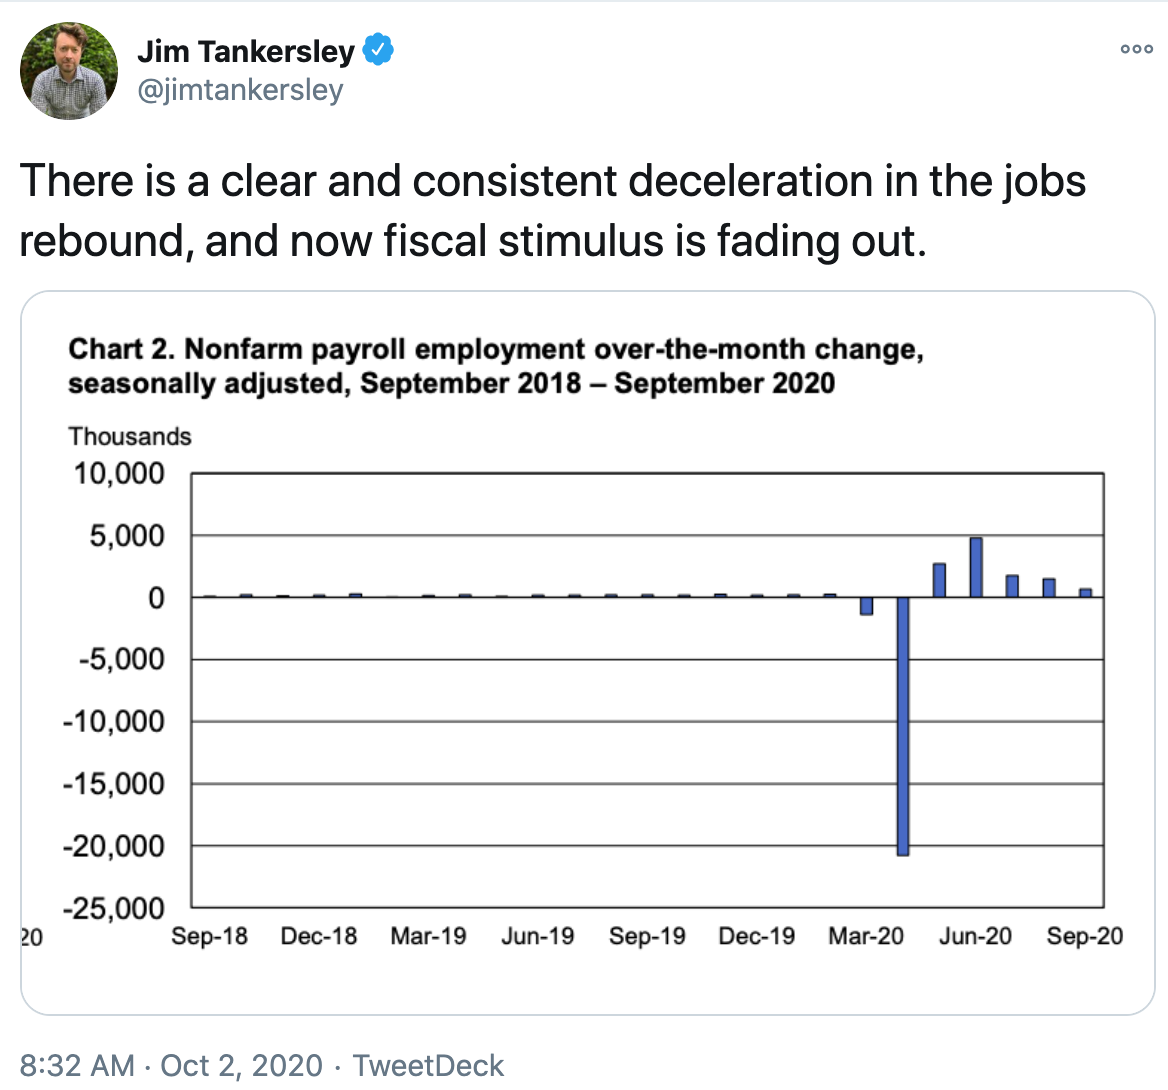
Task: Click the tallest positive bar near Jun-20
Action: 976,567
